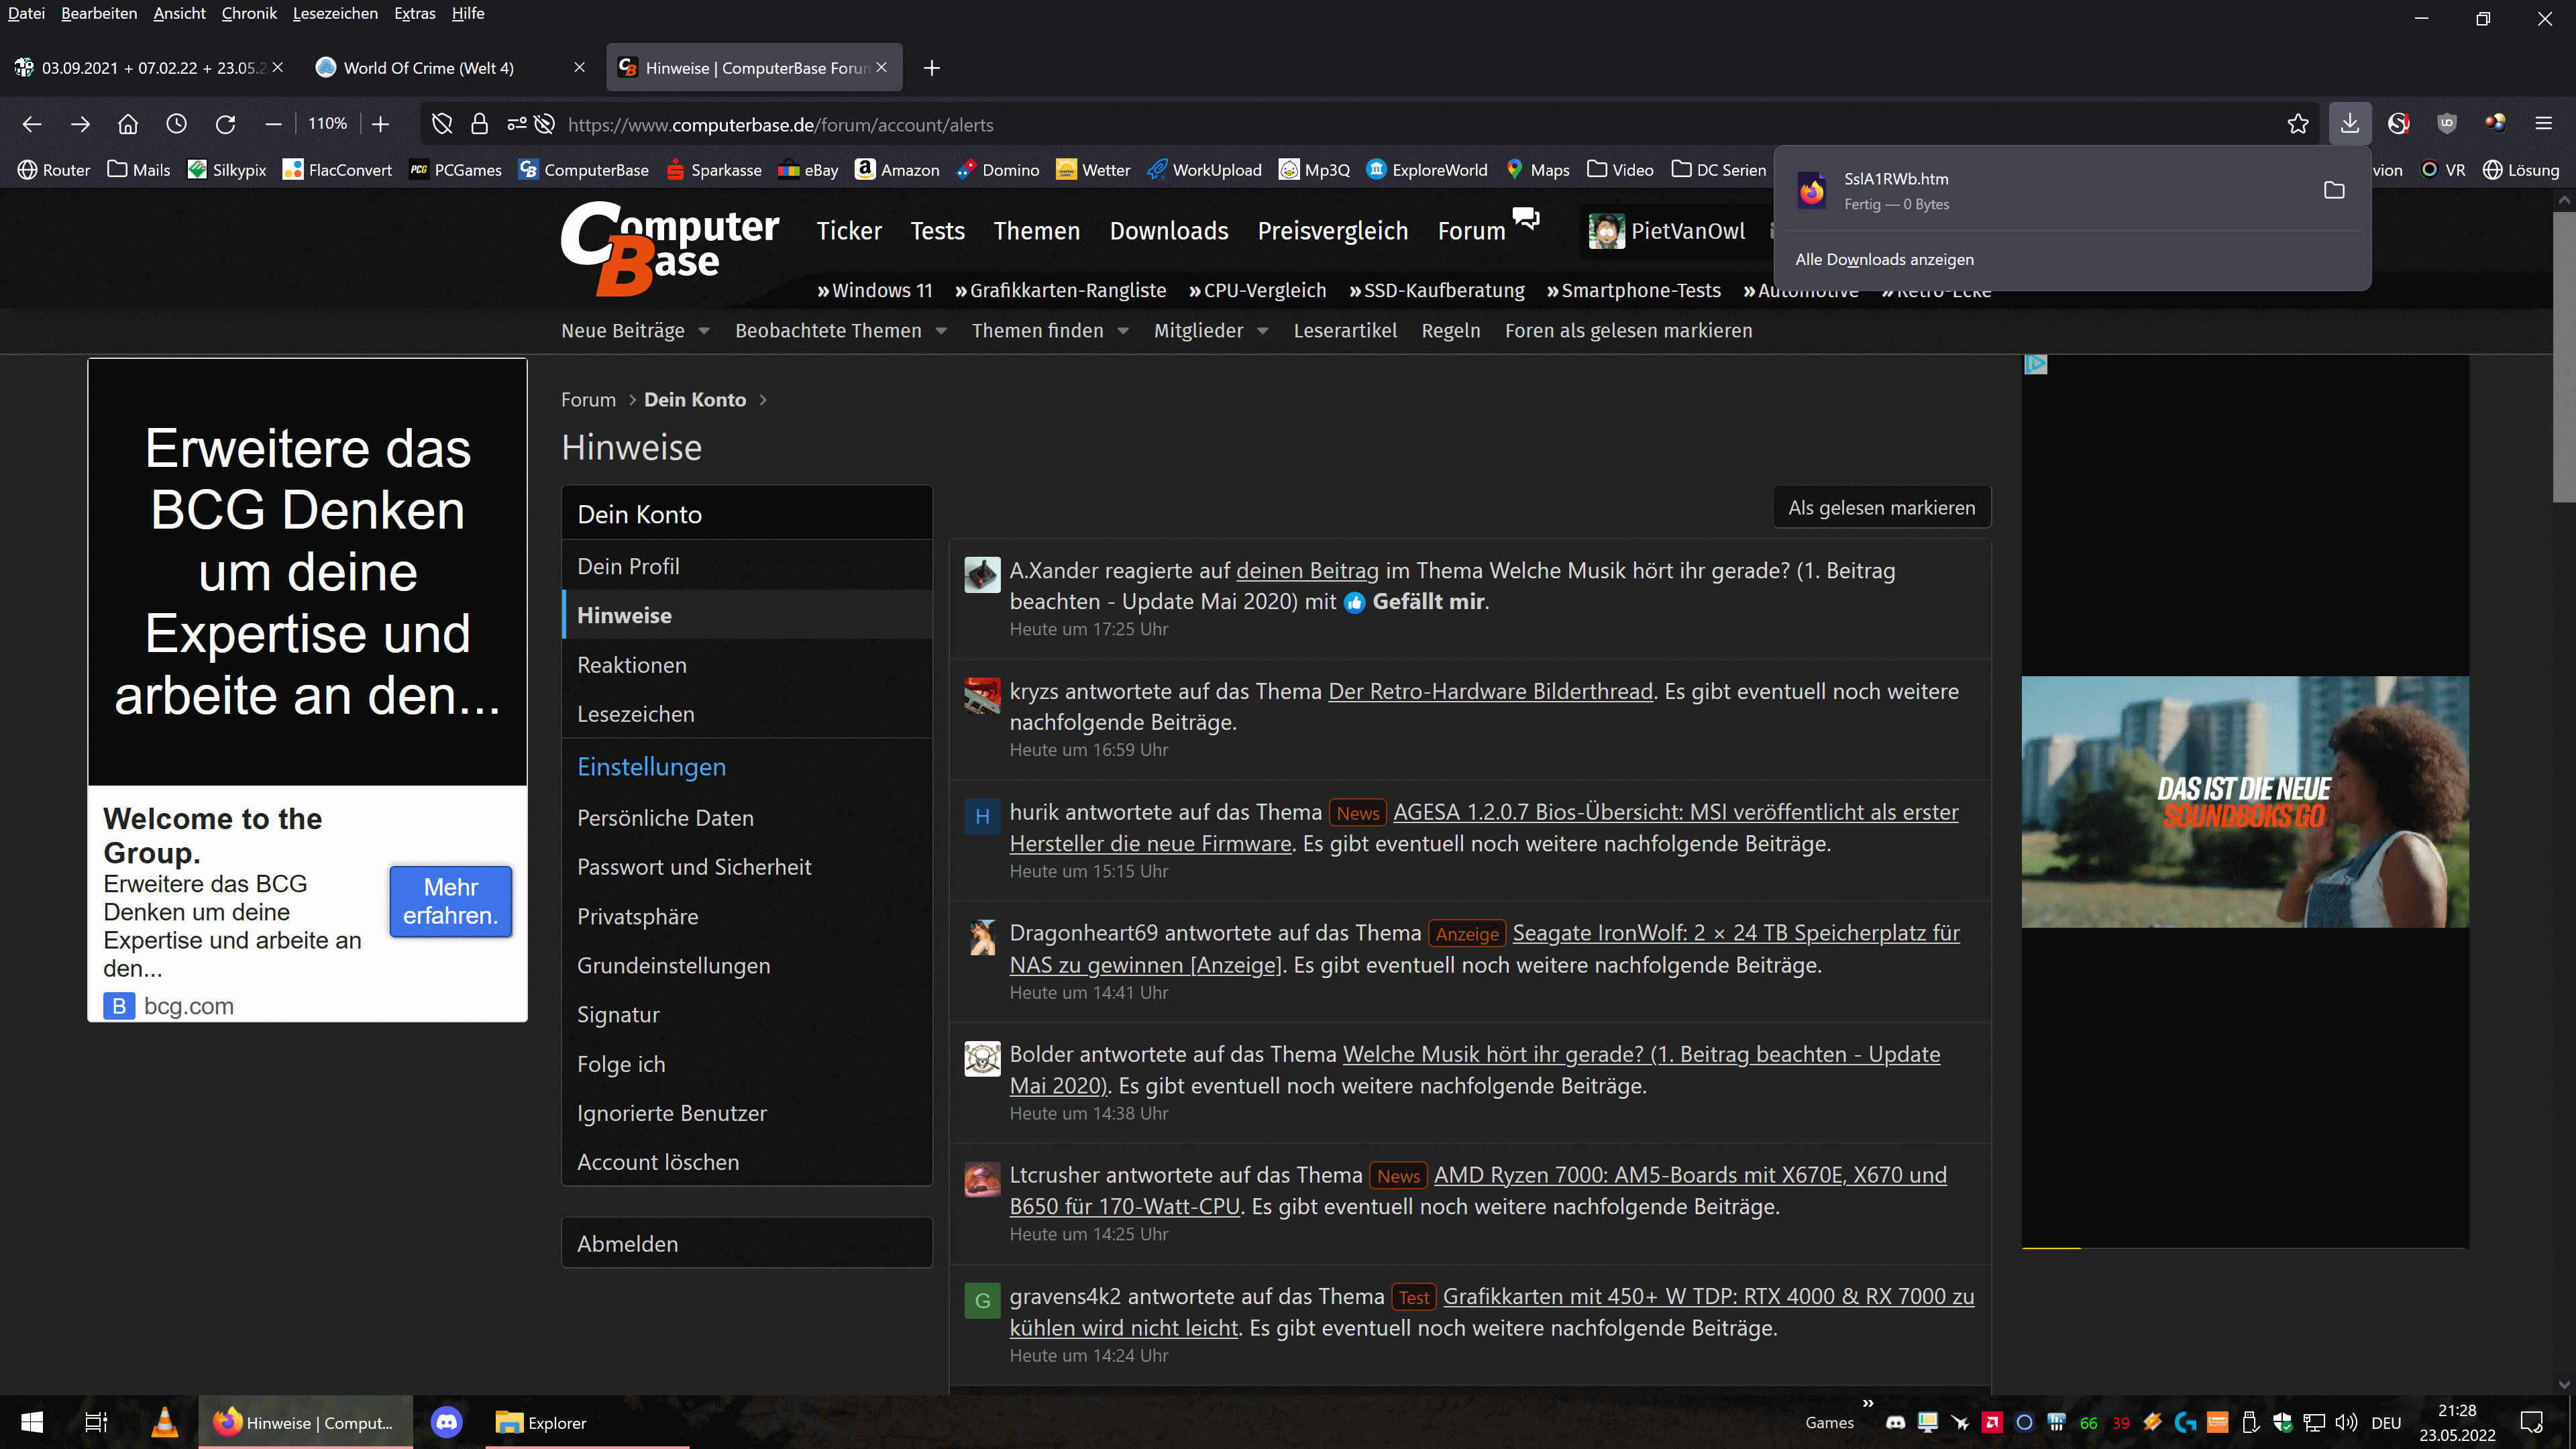Screen dimensions: 2576x1449
Task: Open the forum conversations speech bubble icon
Action: point(1526,218)
